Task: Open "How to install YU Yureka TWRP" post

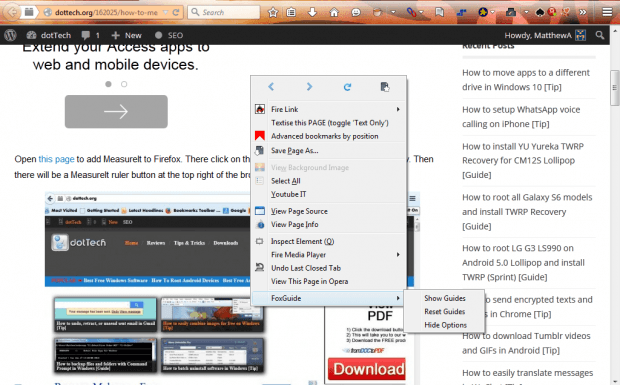Action: tap(523, 160)
